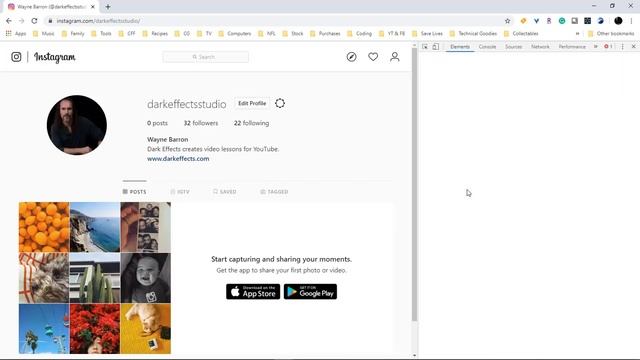Open the Chrome three-dot menu
640x360 pixels.
click(x=631, y=21)
